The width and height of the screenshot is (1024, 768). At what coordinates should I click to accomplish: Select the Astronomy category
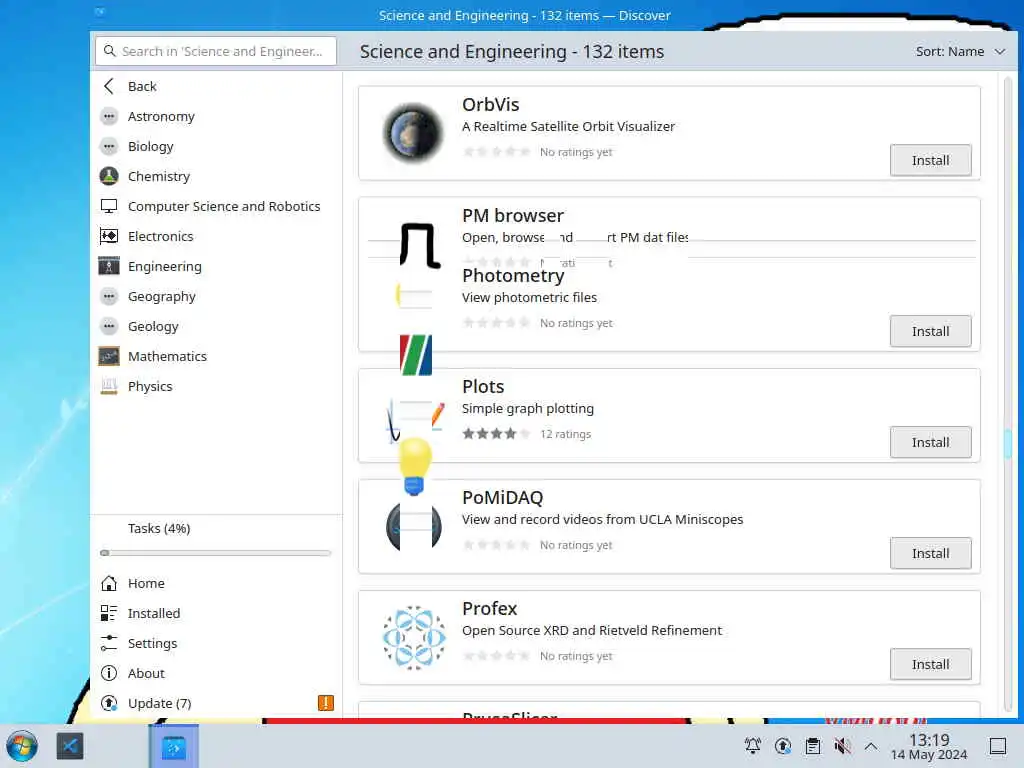(216, 116)
